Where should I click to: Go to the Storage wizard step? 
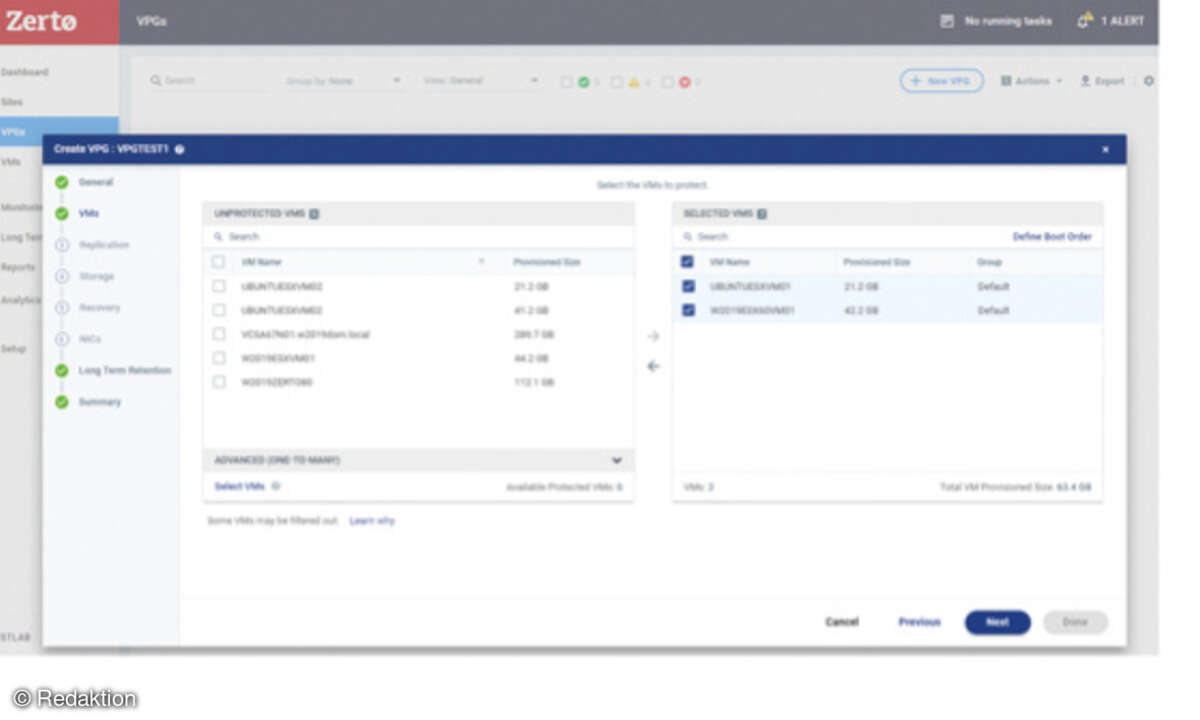(96, 276)
